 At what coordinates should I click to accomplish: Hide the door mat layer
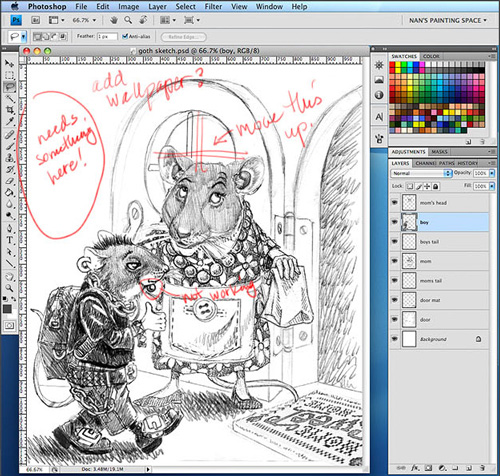[x=395, y=300]
